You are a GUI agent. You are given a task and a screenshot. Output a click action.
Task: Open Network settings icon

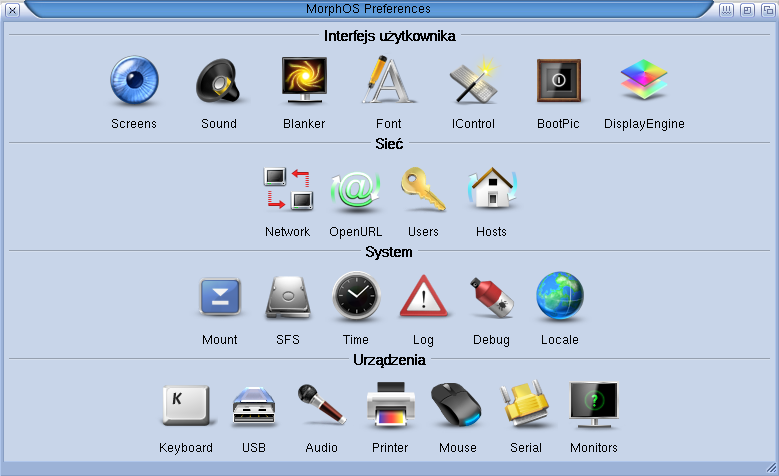pos(288,189)
